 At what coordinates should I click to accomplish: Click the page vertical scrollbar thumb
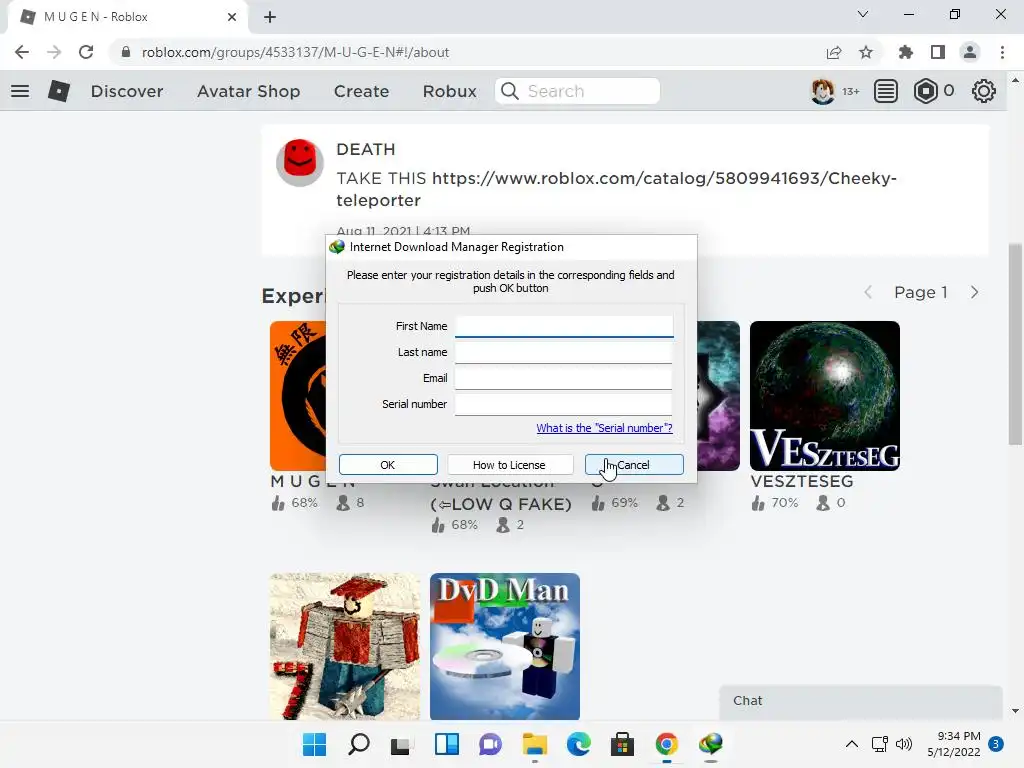pos(1015,344)
